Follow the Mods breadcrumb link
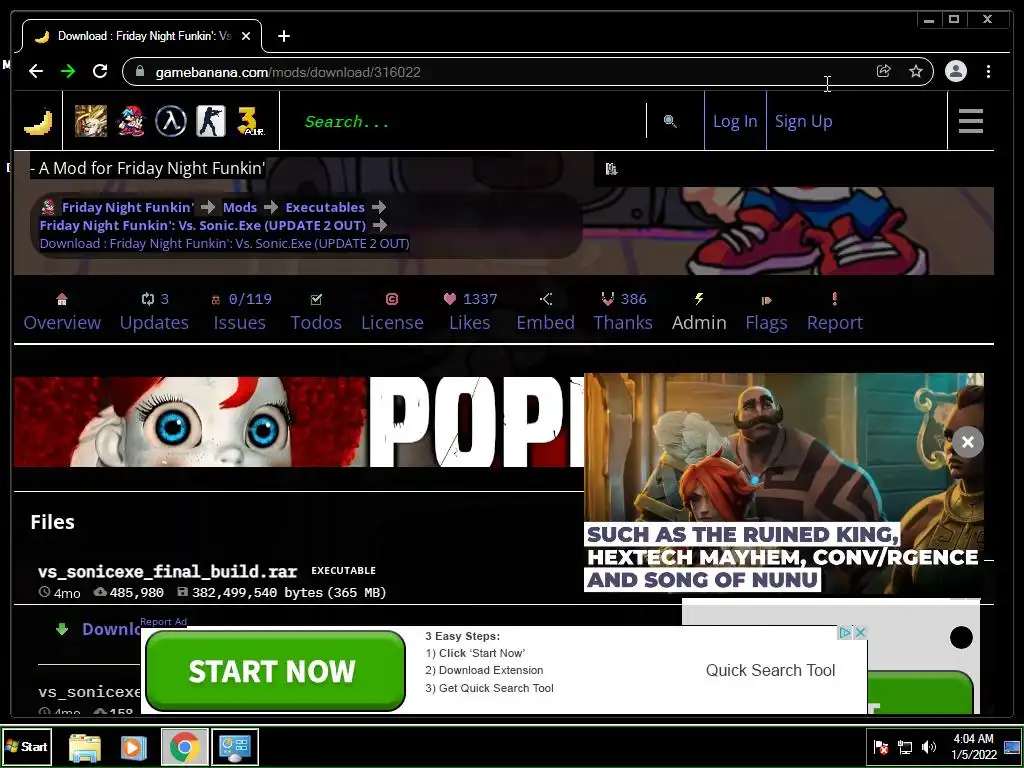Screen dimensions: 1024x768 pos(240,207)
